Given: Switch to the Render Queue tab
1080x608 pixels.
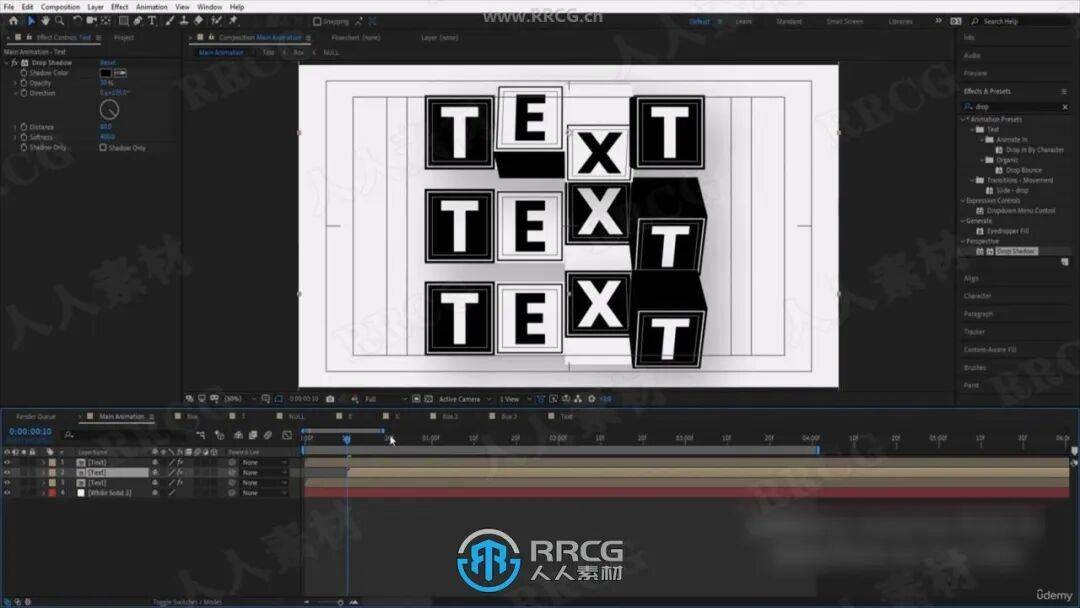Looking at the screenshot, I should click(35, 416).
